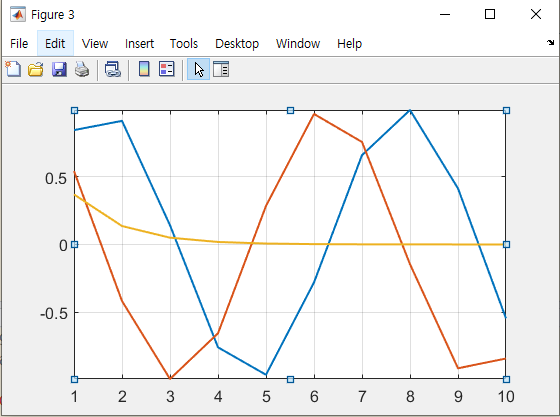560x417 pixels.
Task: Insert legend using toolbar icon
Action: click(x=167, y=69)
